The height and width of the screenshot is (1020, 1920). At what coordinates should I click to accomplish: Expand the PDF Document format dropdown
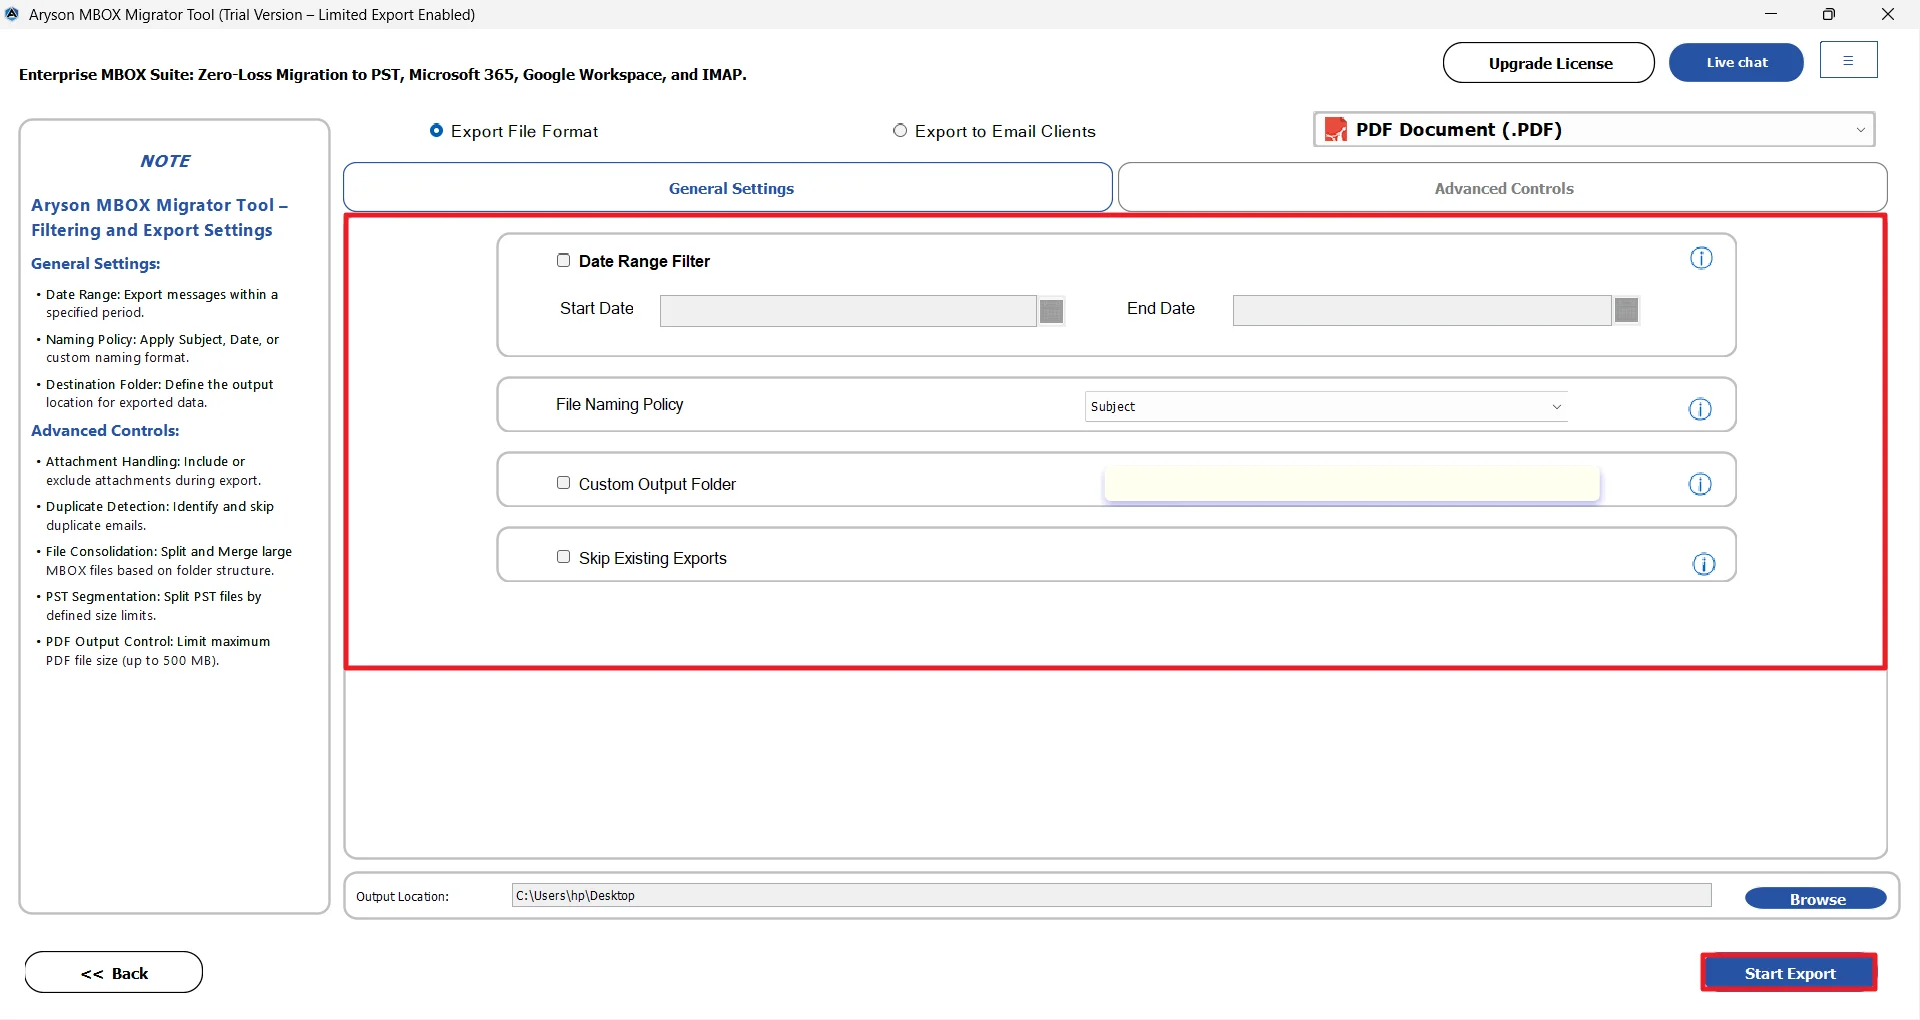[x=1594, y=129]
